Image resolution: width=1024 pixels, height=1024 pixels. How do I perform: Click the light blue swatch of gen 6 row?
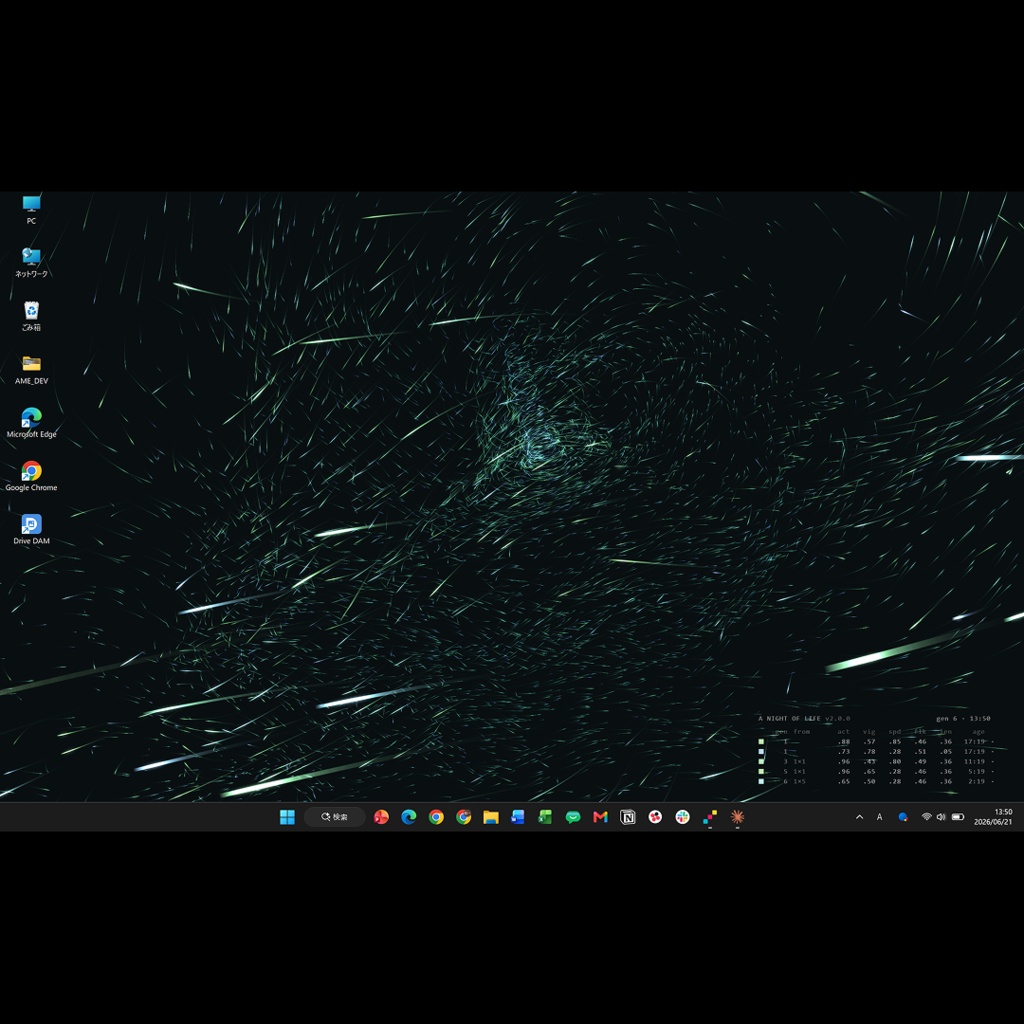[x=761, y=781]
